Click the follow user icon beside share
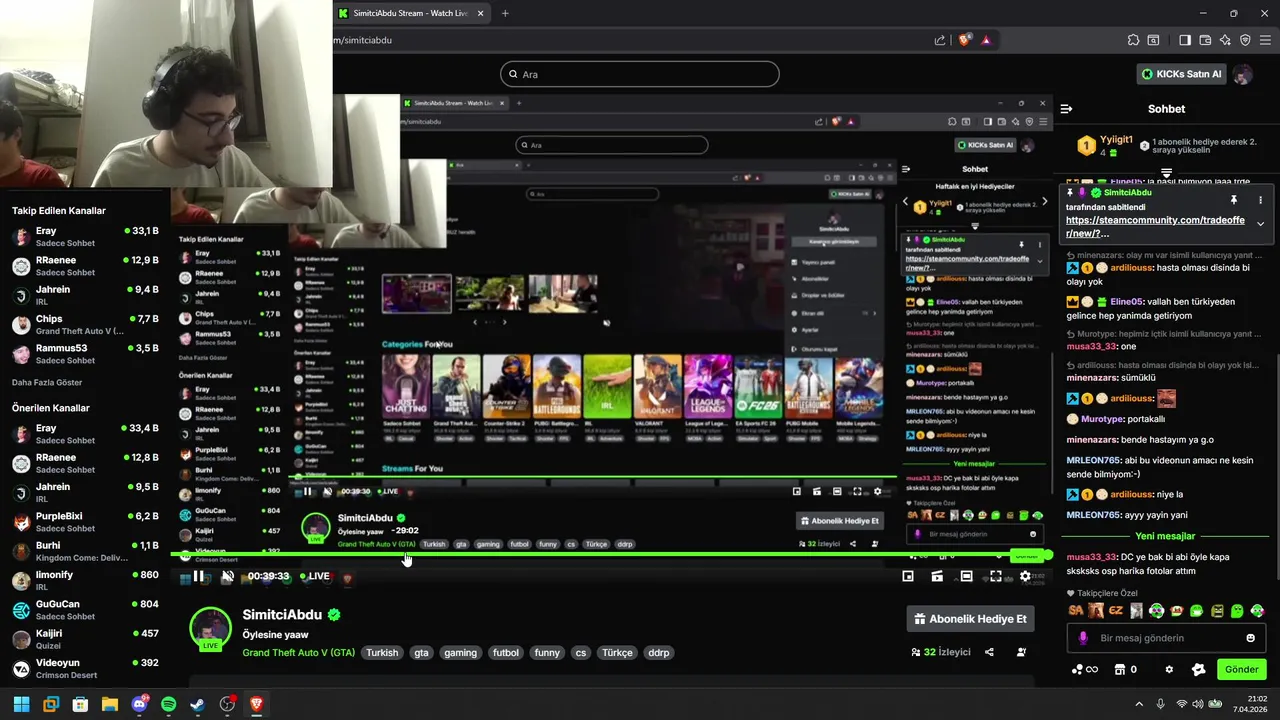The width and height of the screenshot is (1280, 720). point(1021,652)
